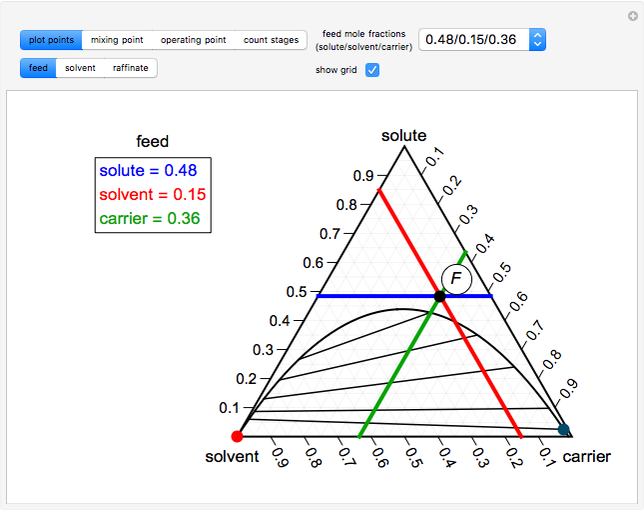Click the dropdown stepper arrows

point(538,40)
